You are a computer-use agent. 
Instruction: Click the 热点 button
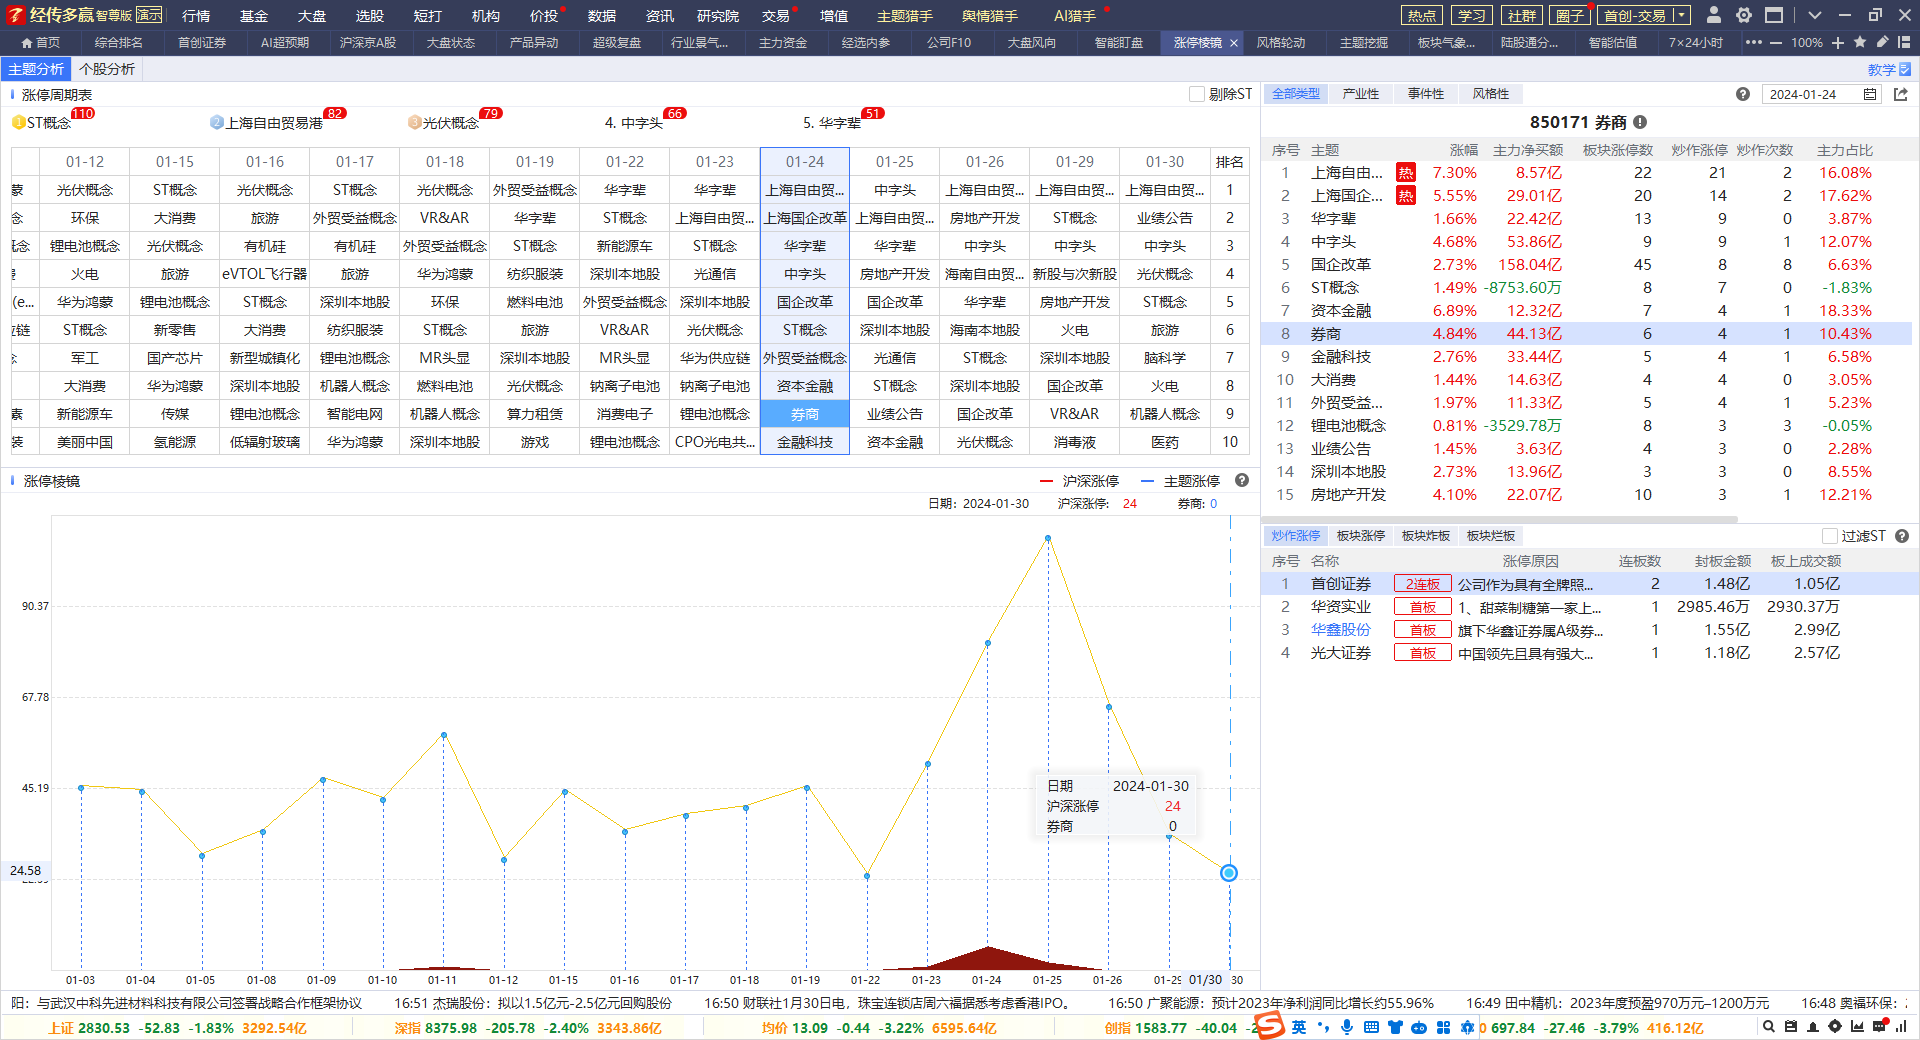tap(1421, 15)
